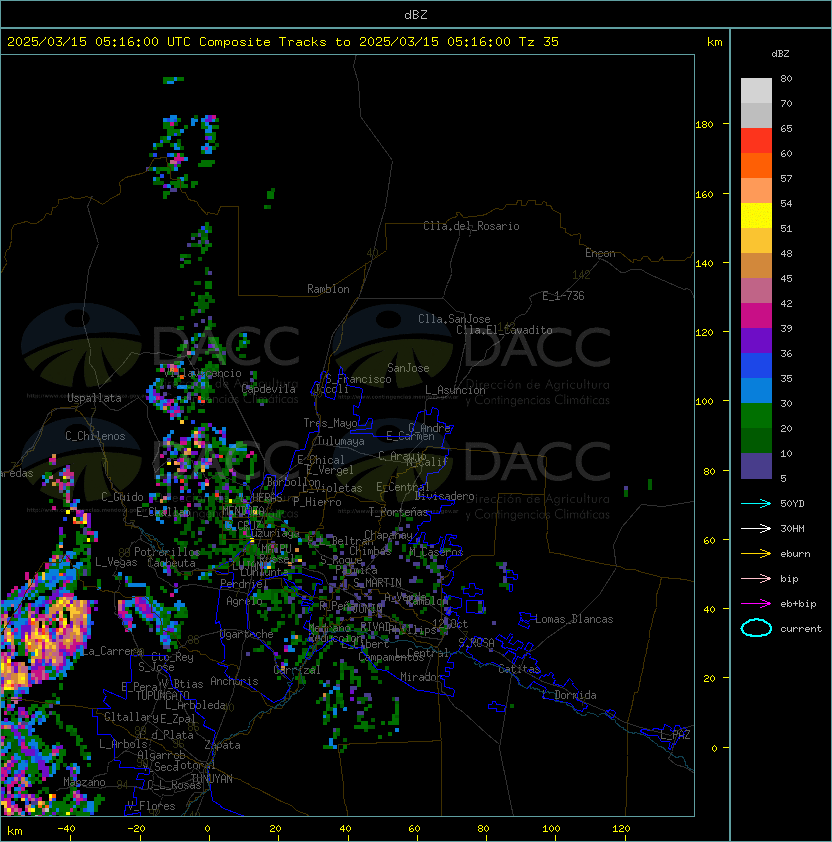
Task: Click the eburn legend label
Action: coord(795,554)
